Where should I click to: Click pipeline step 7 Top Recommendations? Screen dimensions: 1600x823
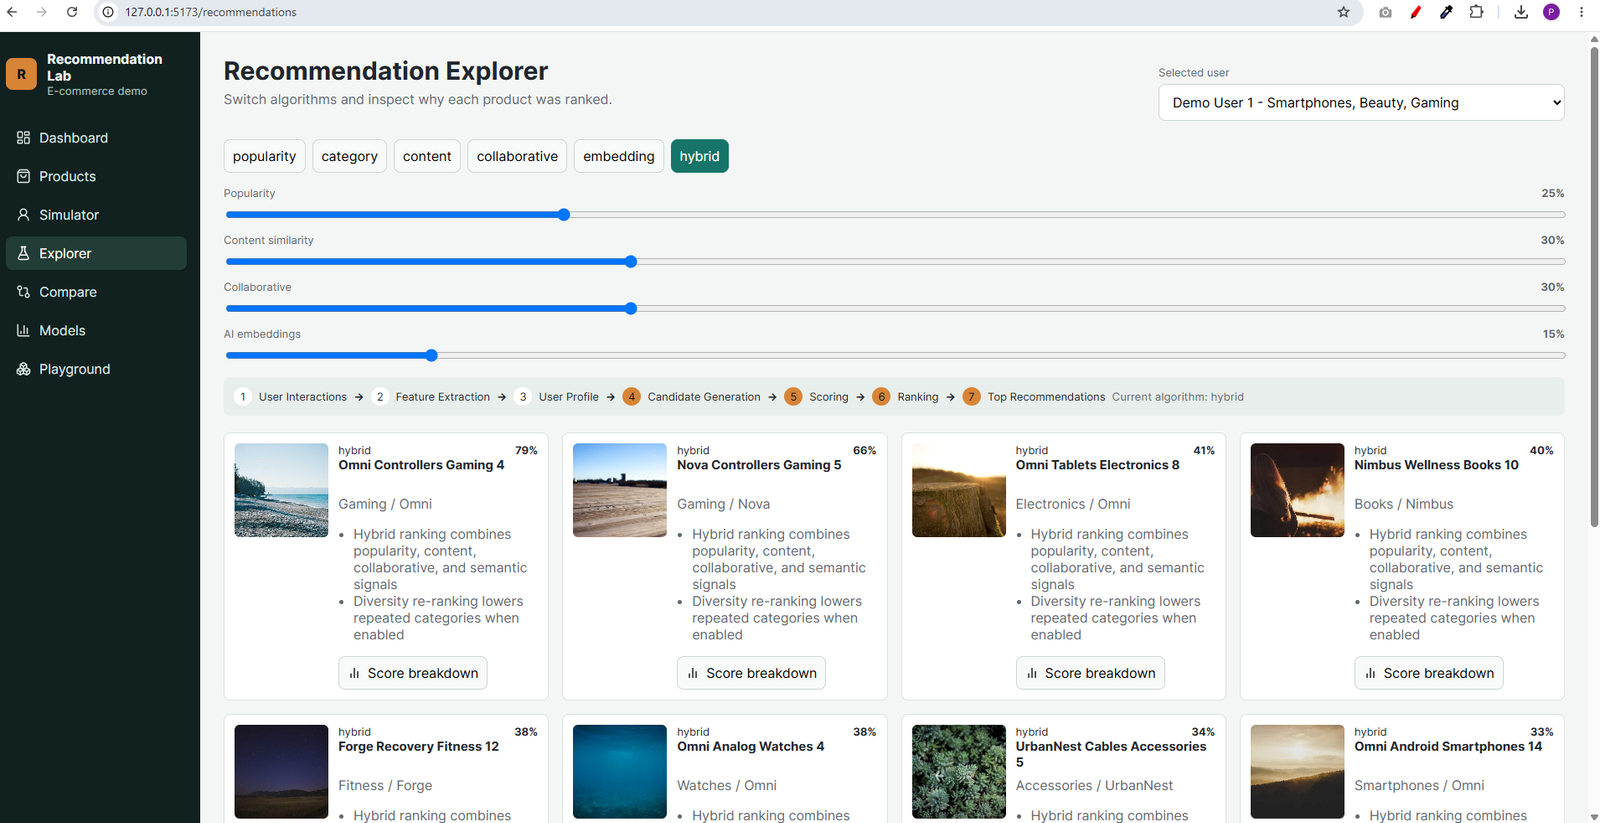click(x=1034, y=397)
